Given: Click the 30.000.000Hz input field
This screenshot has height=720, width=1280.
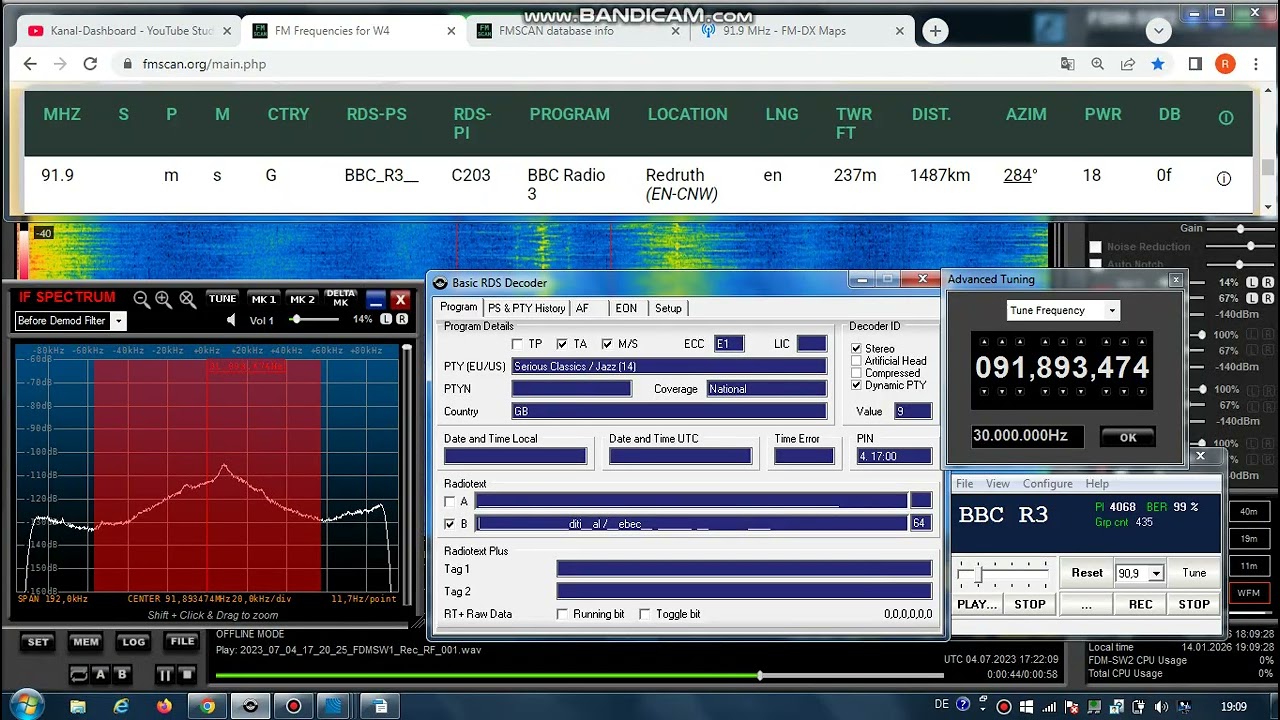Looking at the screenshot, I should pos(1028,436).
